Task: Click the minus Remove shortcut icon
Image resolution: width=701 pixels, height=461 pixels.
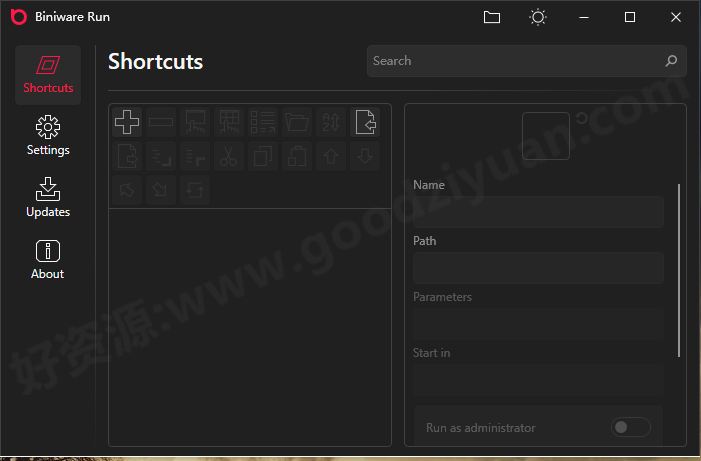Action: click(x=161, y=122)
